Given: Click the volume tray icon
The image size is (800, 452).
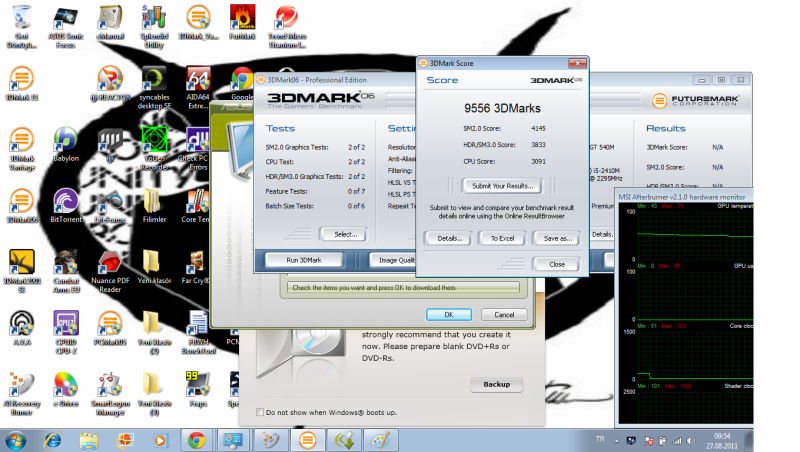Looking at the screenshot, I should 691,441.
